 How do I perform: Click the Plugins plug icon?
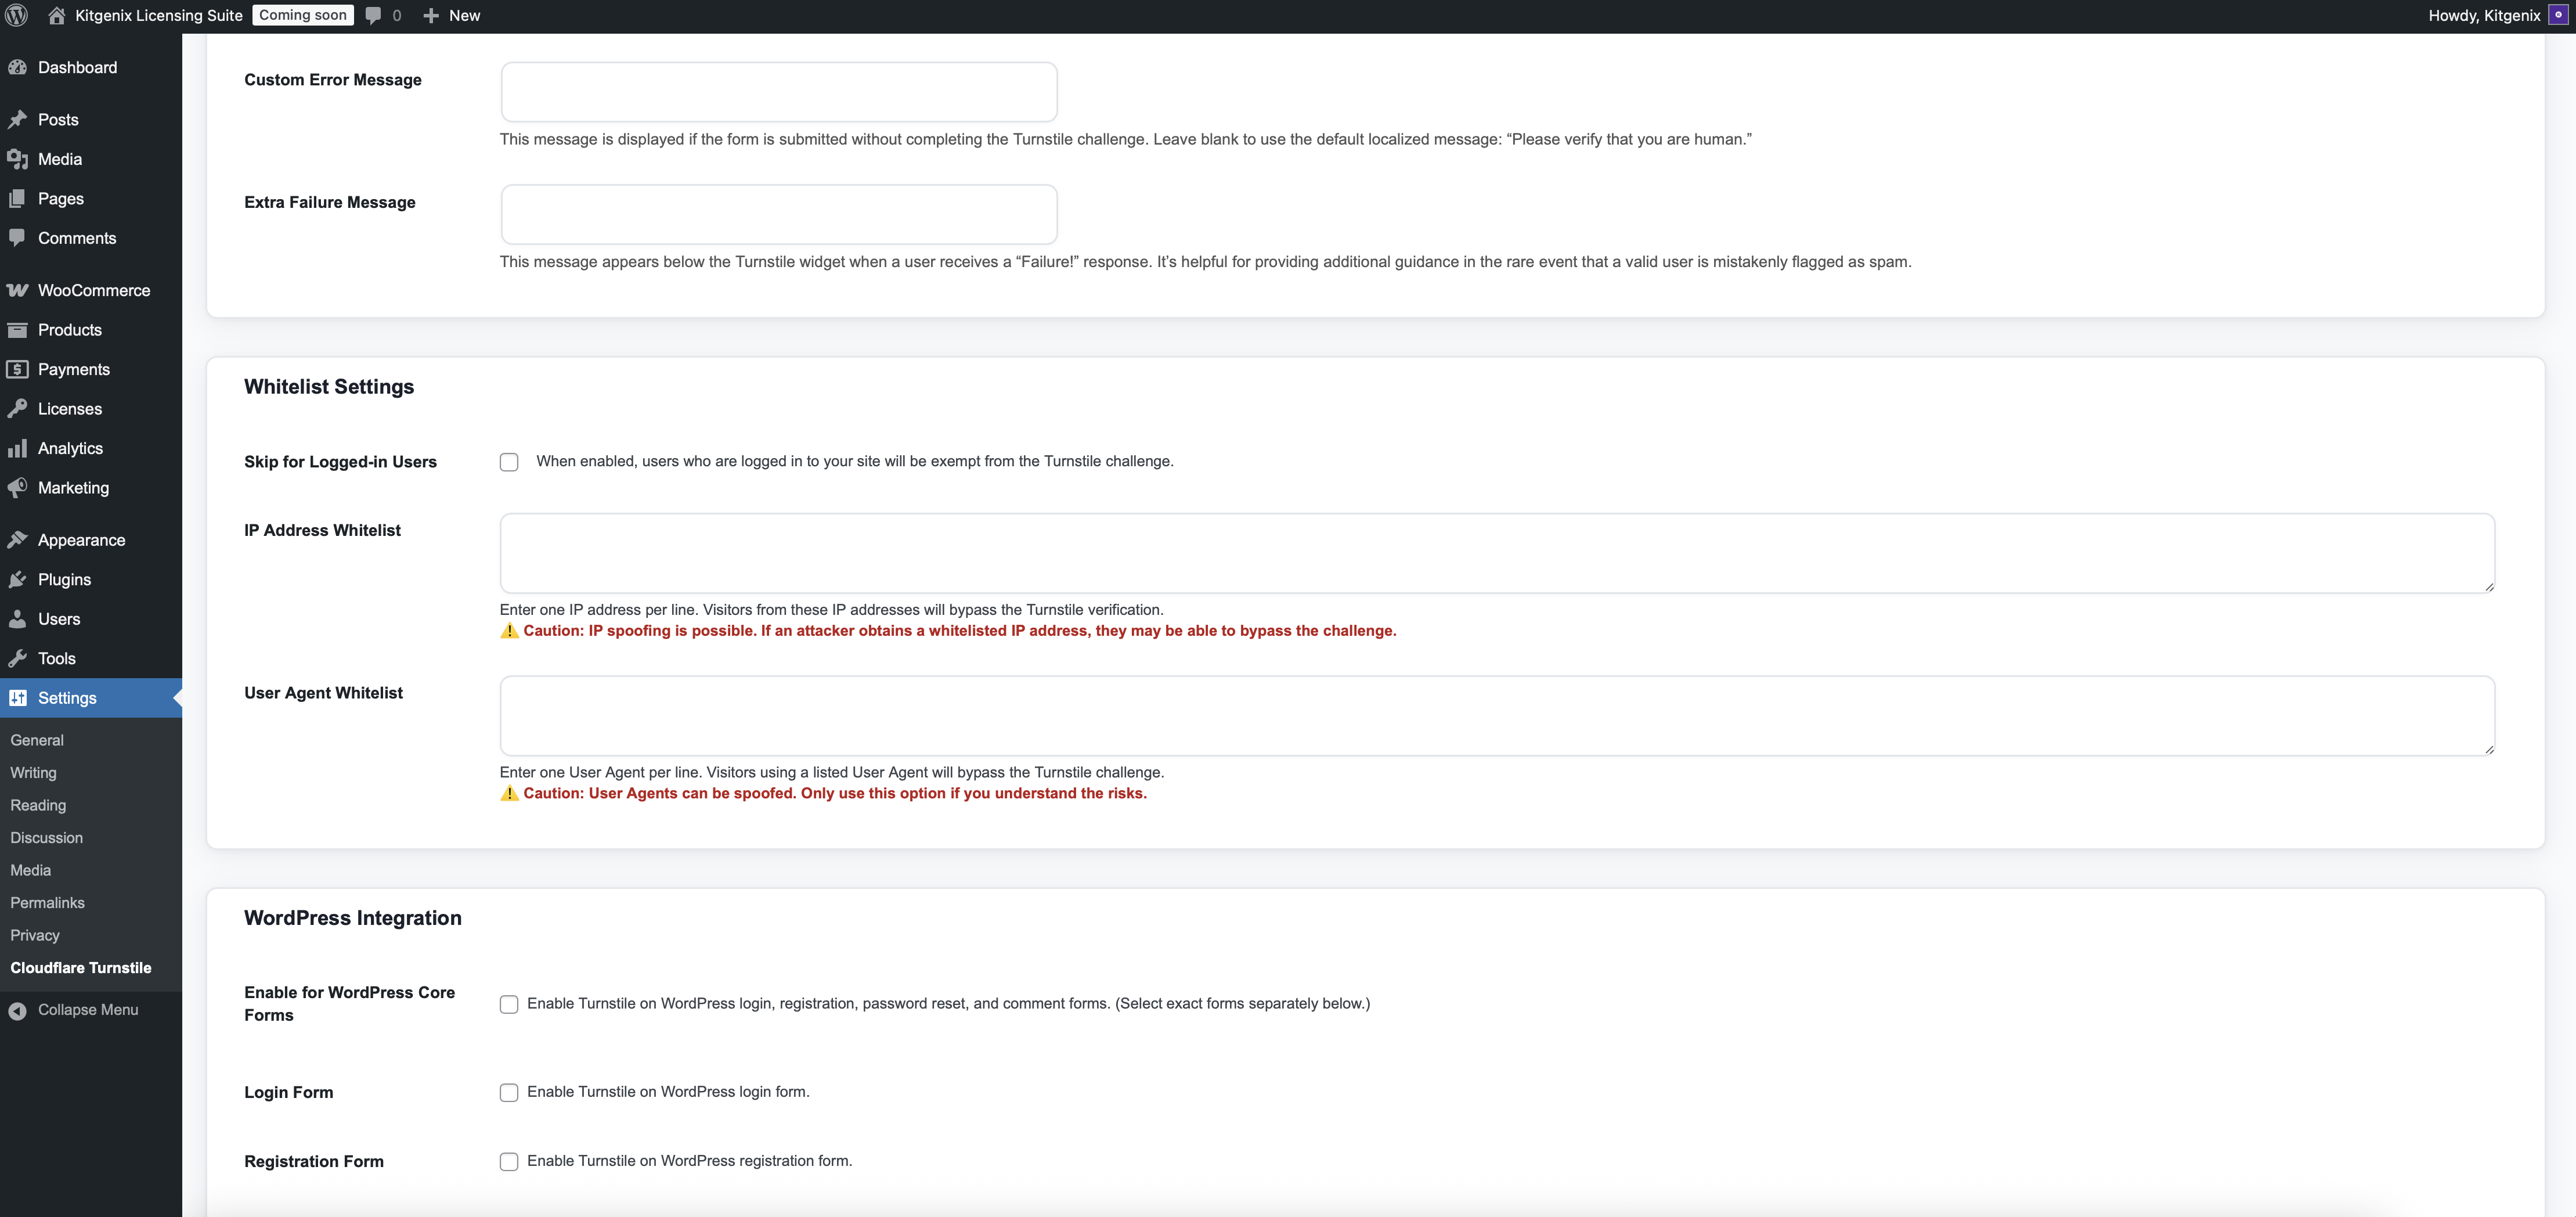click(x=17, y=579)
